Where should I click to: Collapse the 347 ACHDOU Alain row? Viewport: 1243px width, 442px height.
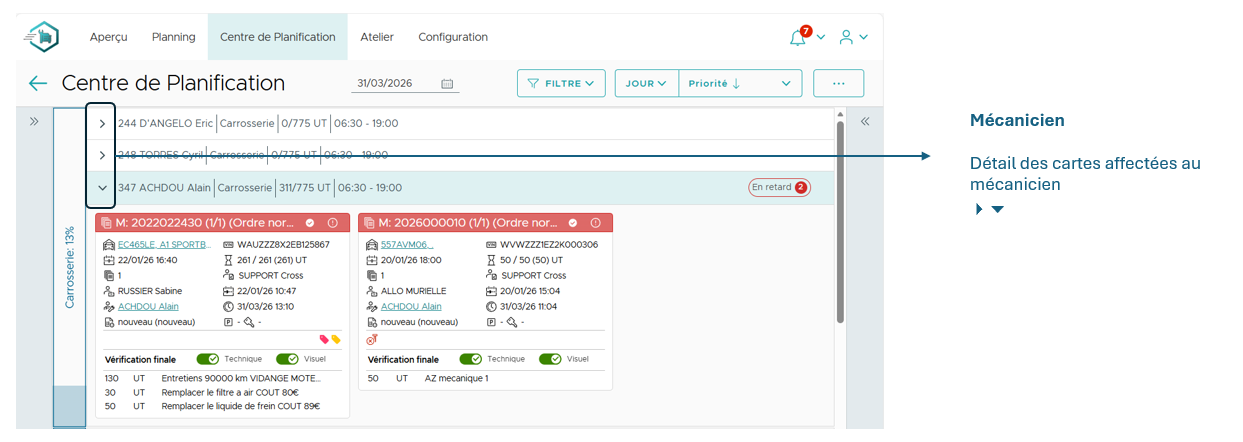tap(102, 187)
